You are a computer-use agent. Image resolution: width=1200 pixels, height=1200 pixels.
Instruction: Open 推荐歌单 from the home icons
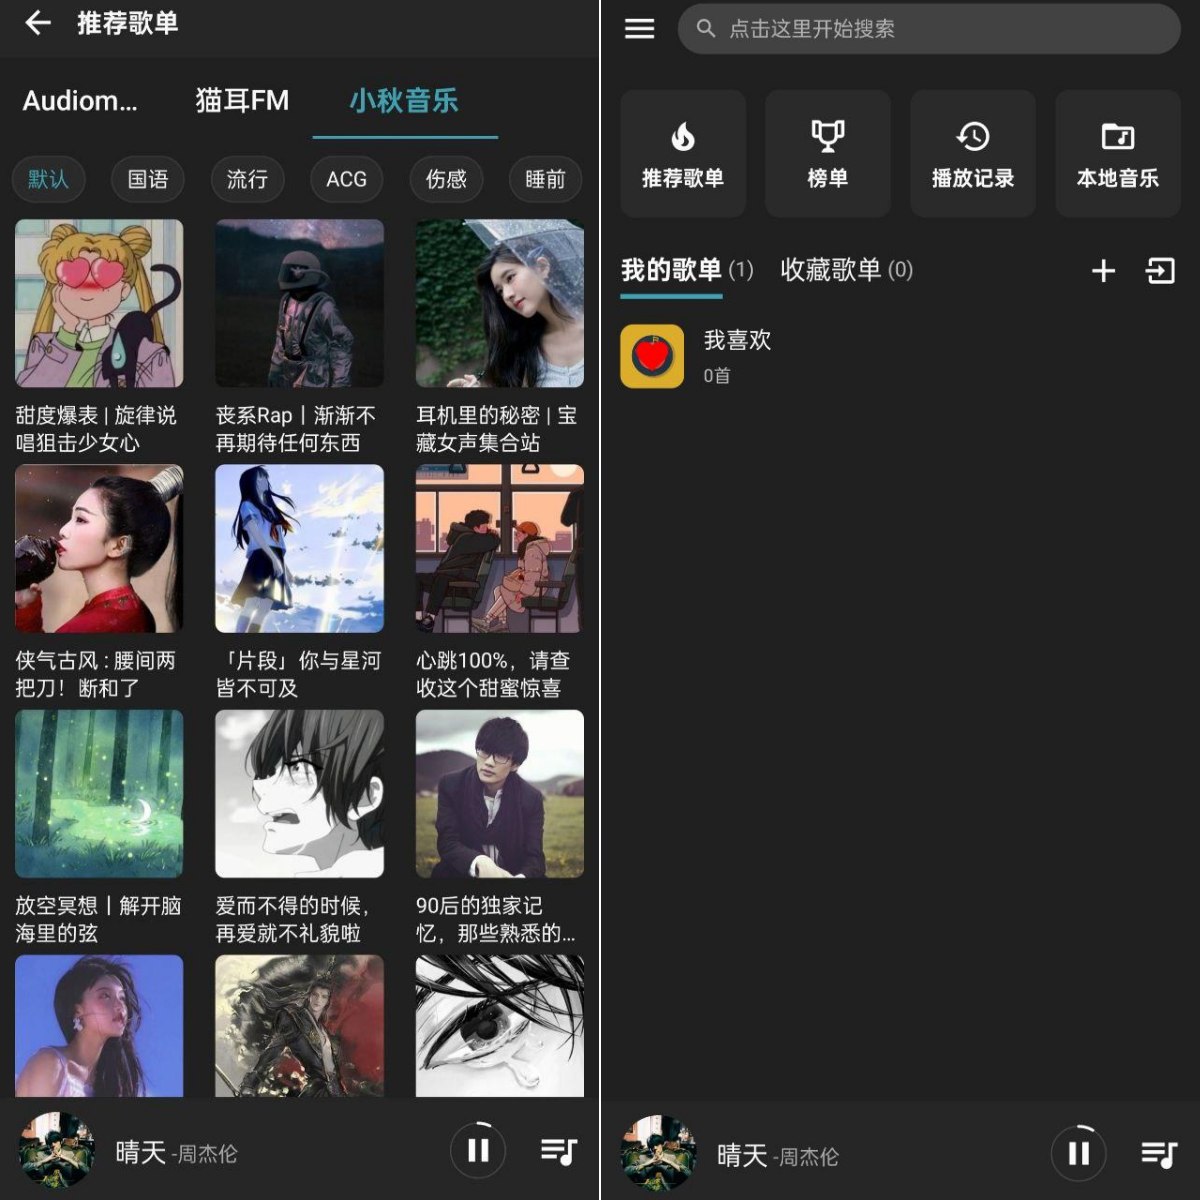[683, 152]
